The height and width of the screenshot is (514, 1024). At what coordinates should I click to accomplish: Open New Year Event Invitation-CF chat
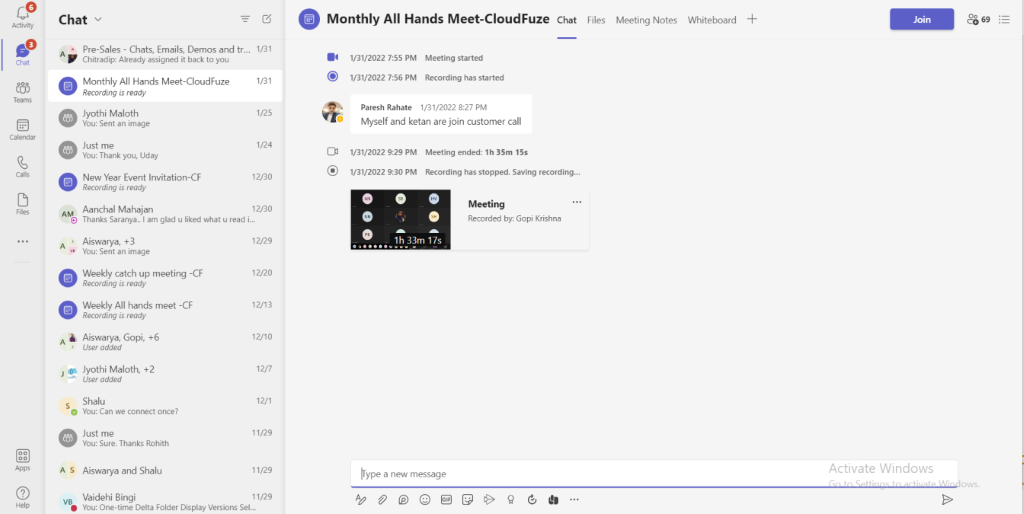pos(165,182)
